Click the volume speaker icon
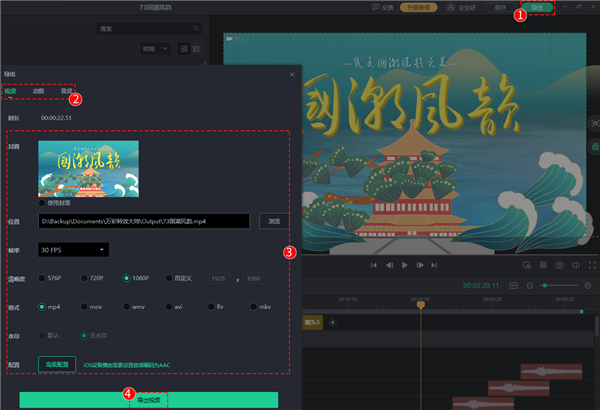Screen dimensions: 600x410 pos(576,265)
